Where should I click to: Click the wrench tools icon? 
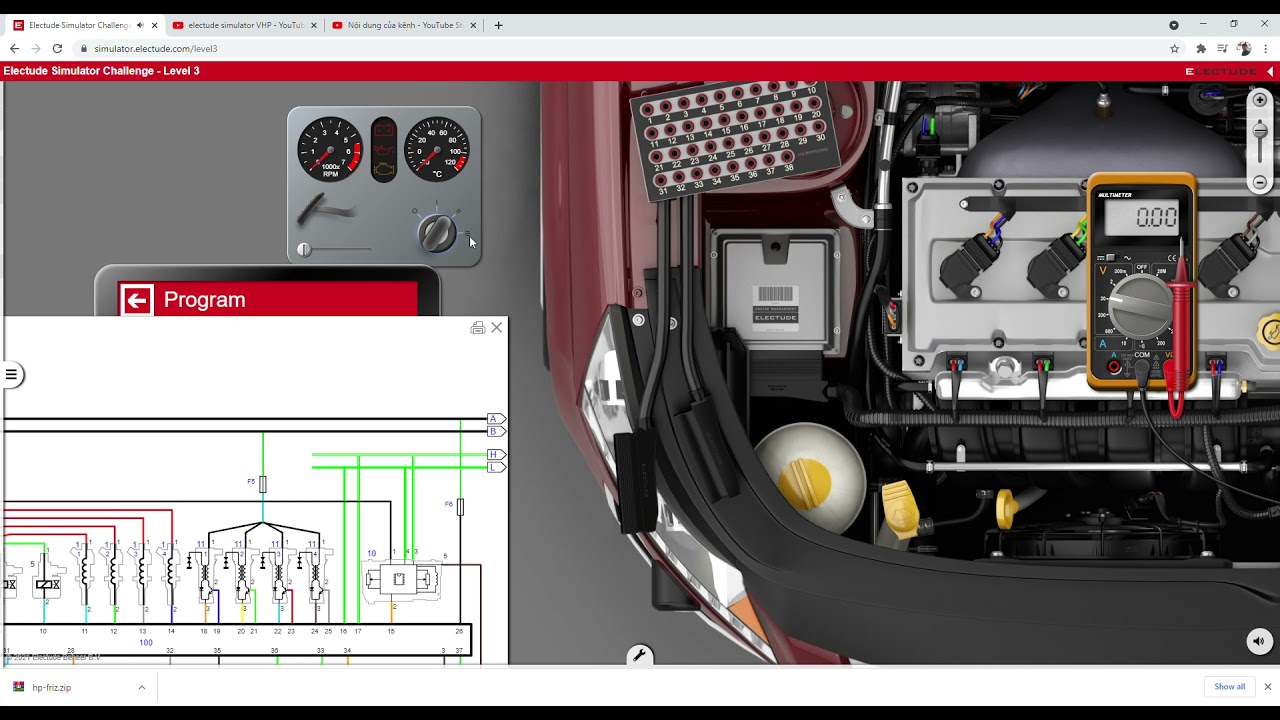pyautogui.click(x=640, y=656)
